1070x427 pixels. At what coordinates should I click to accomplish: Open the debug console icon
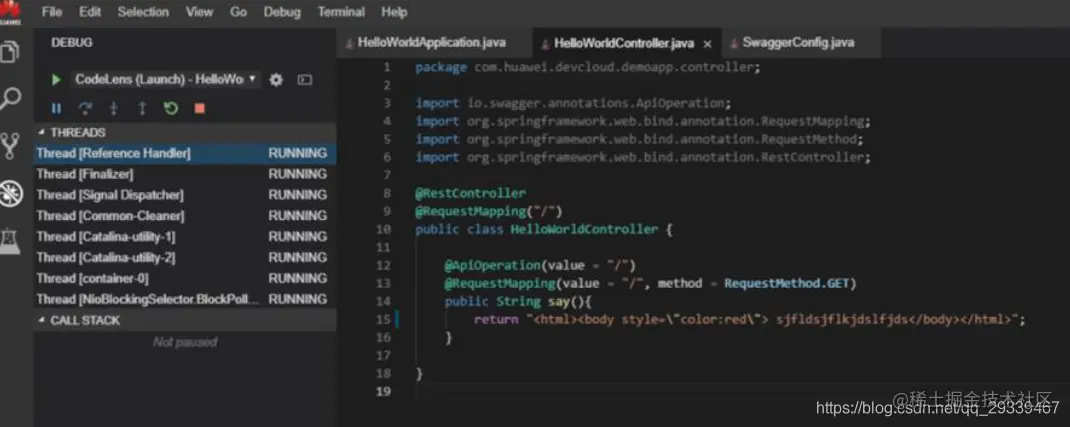[x=305, y=80]
